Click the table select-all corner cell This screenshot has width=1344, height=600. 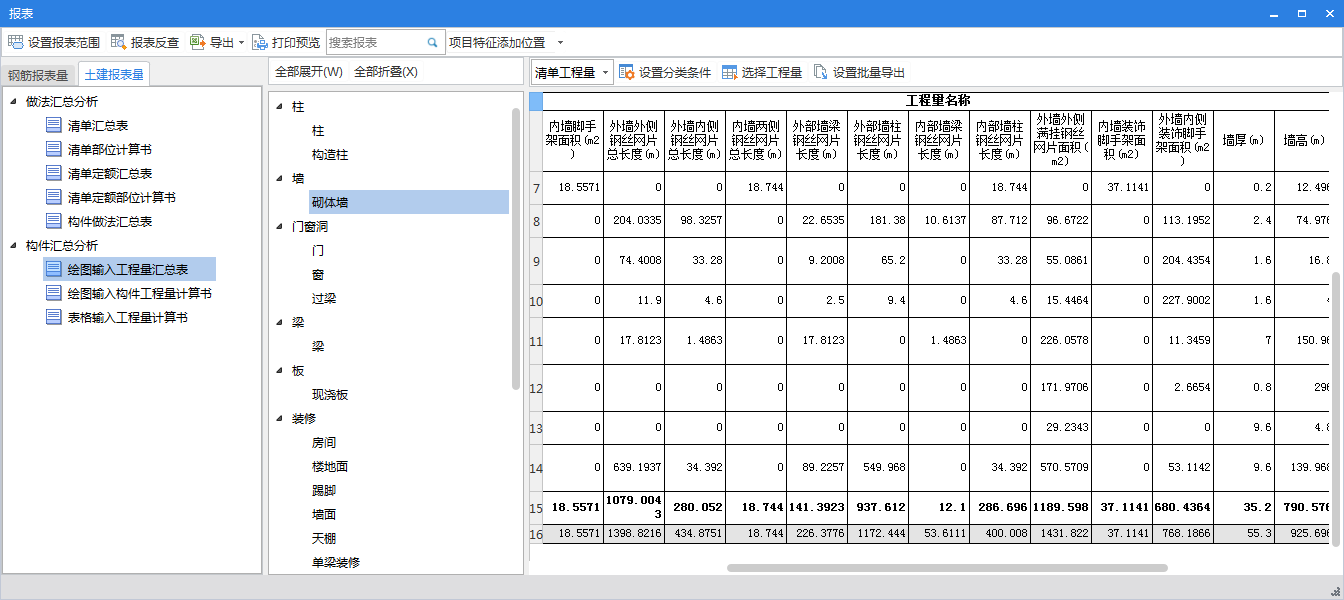(536, 101)
